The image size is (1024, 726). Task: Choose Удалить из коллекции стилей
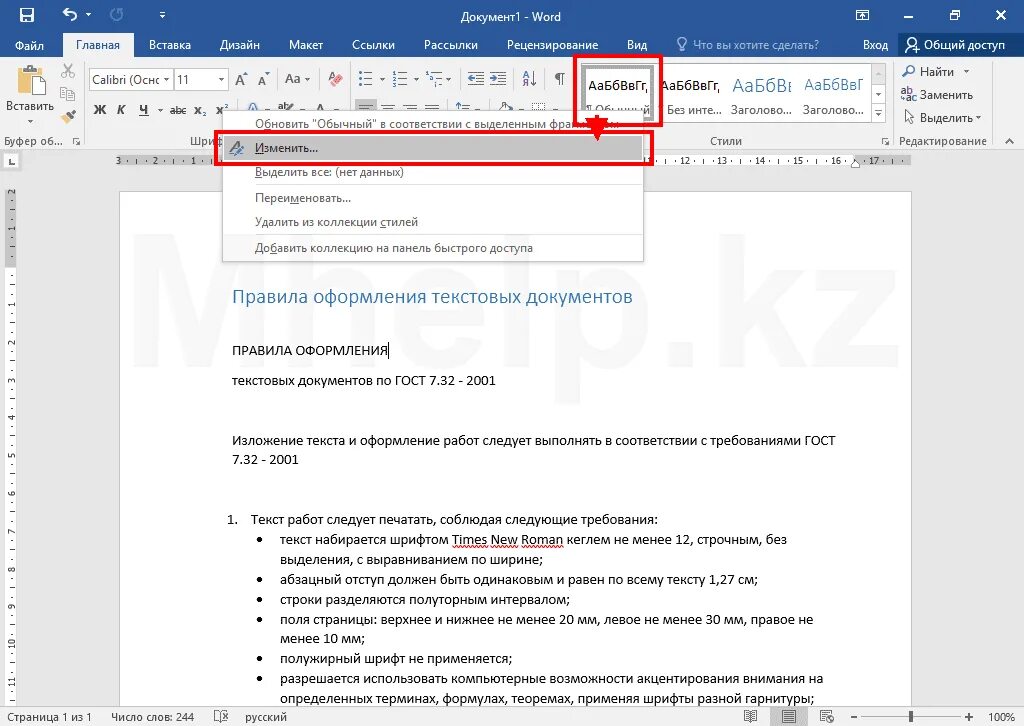[433, 222]
